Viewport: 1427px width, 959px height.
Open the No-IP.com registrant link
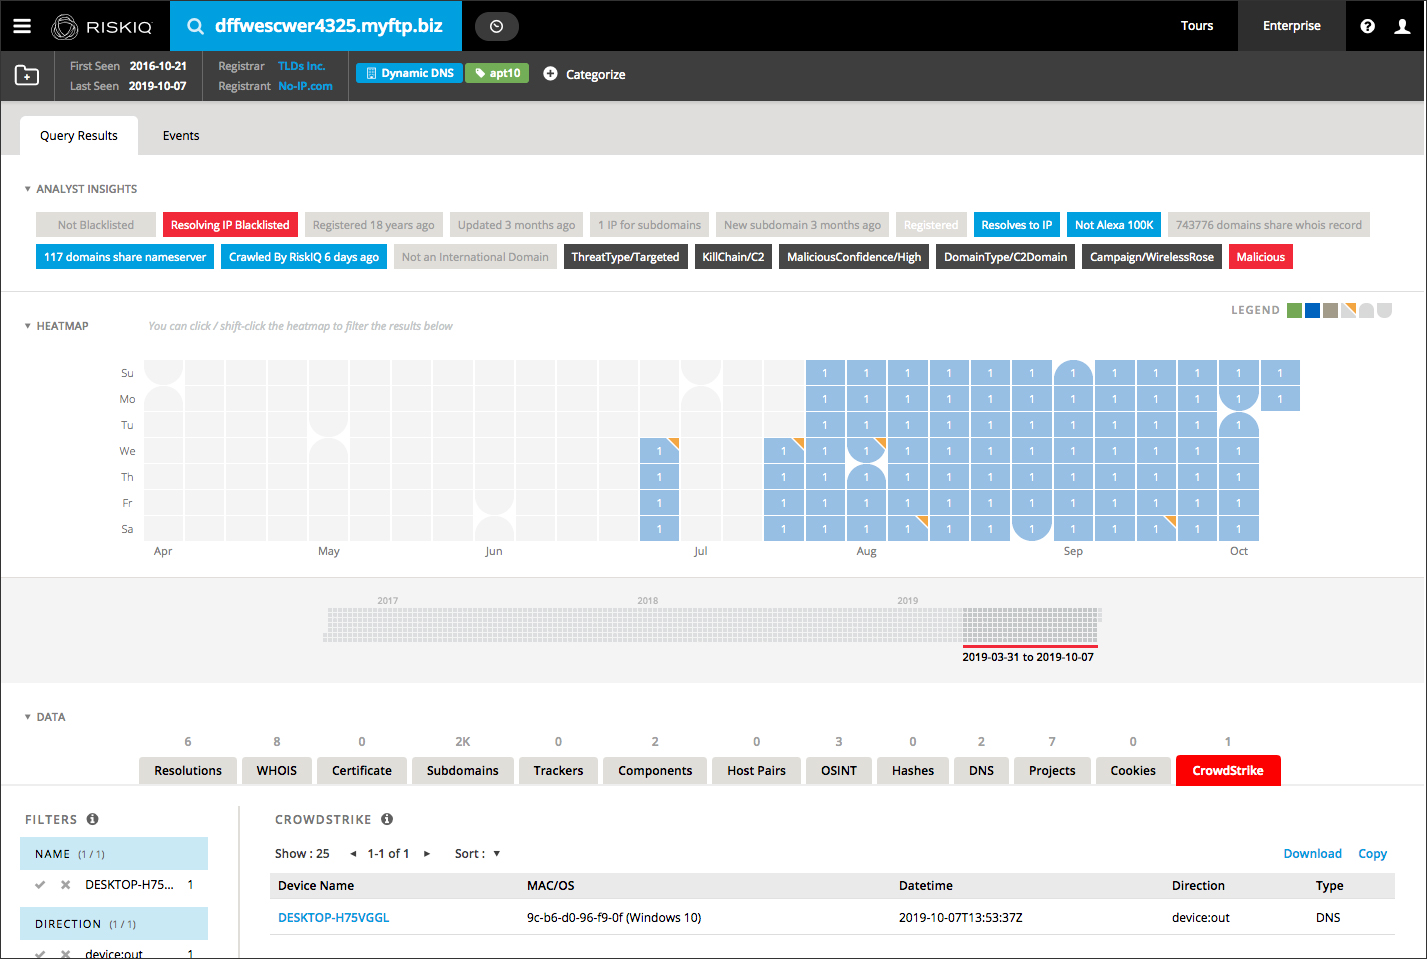306,86
